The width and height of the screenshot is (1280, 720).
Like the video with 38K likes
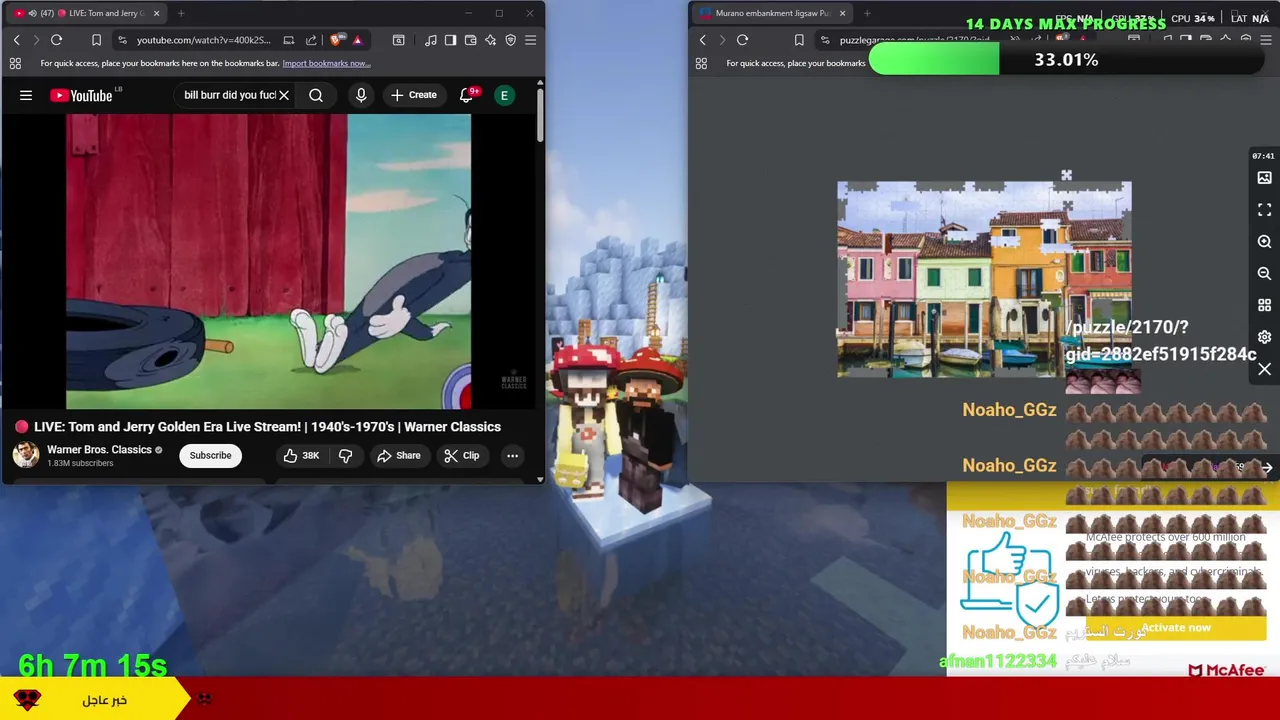(x=300, y=456)
